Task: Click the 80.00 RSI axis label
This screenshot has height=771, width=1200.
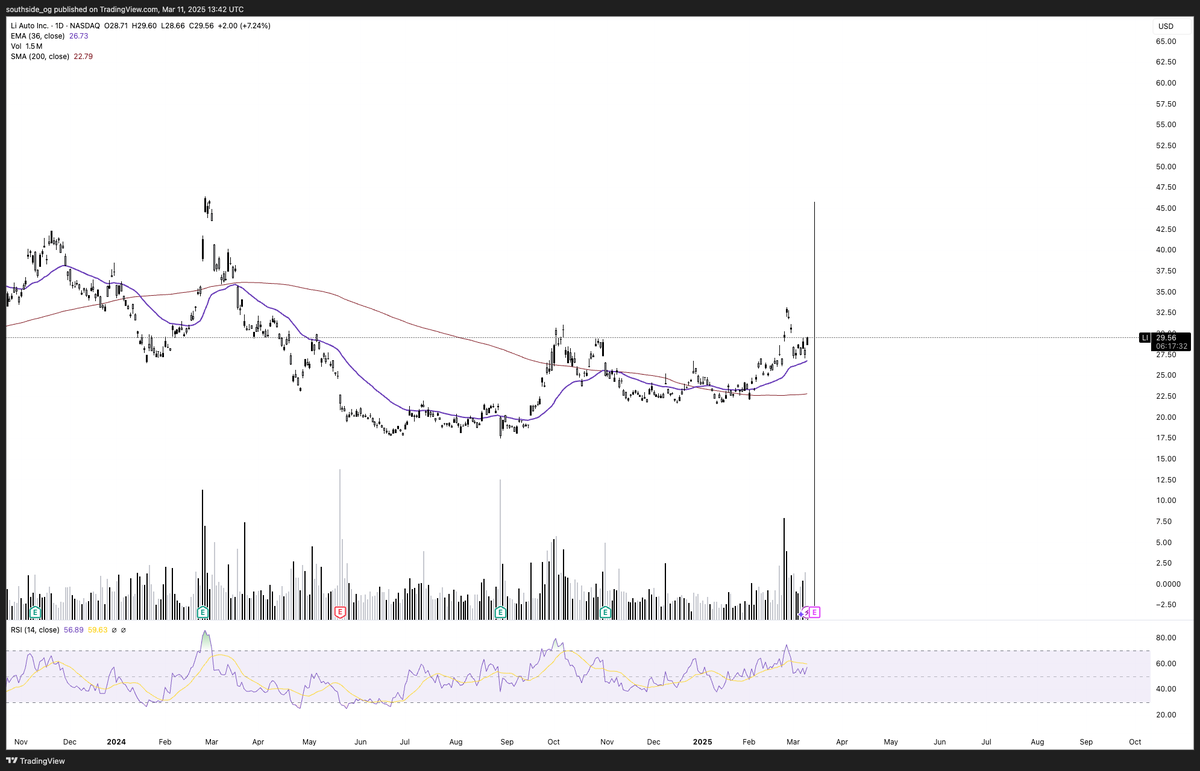Action: pyautogui.click(x=1166, y=637)
